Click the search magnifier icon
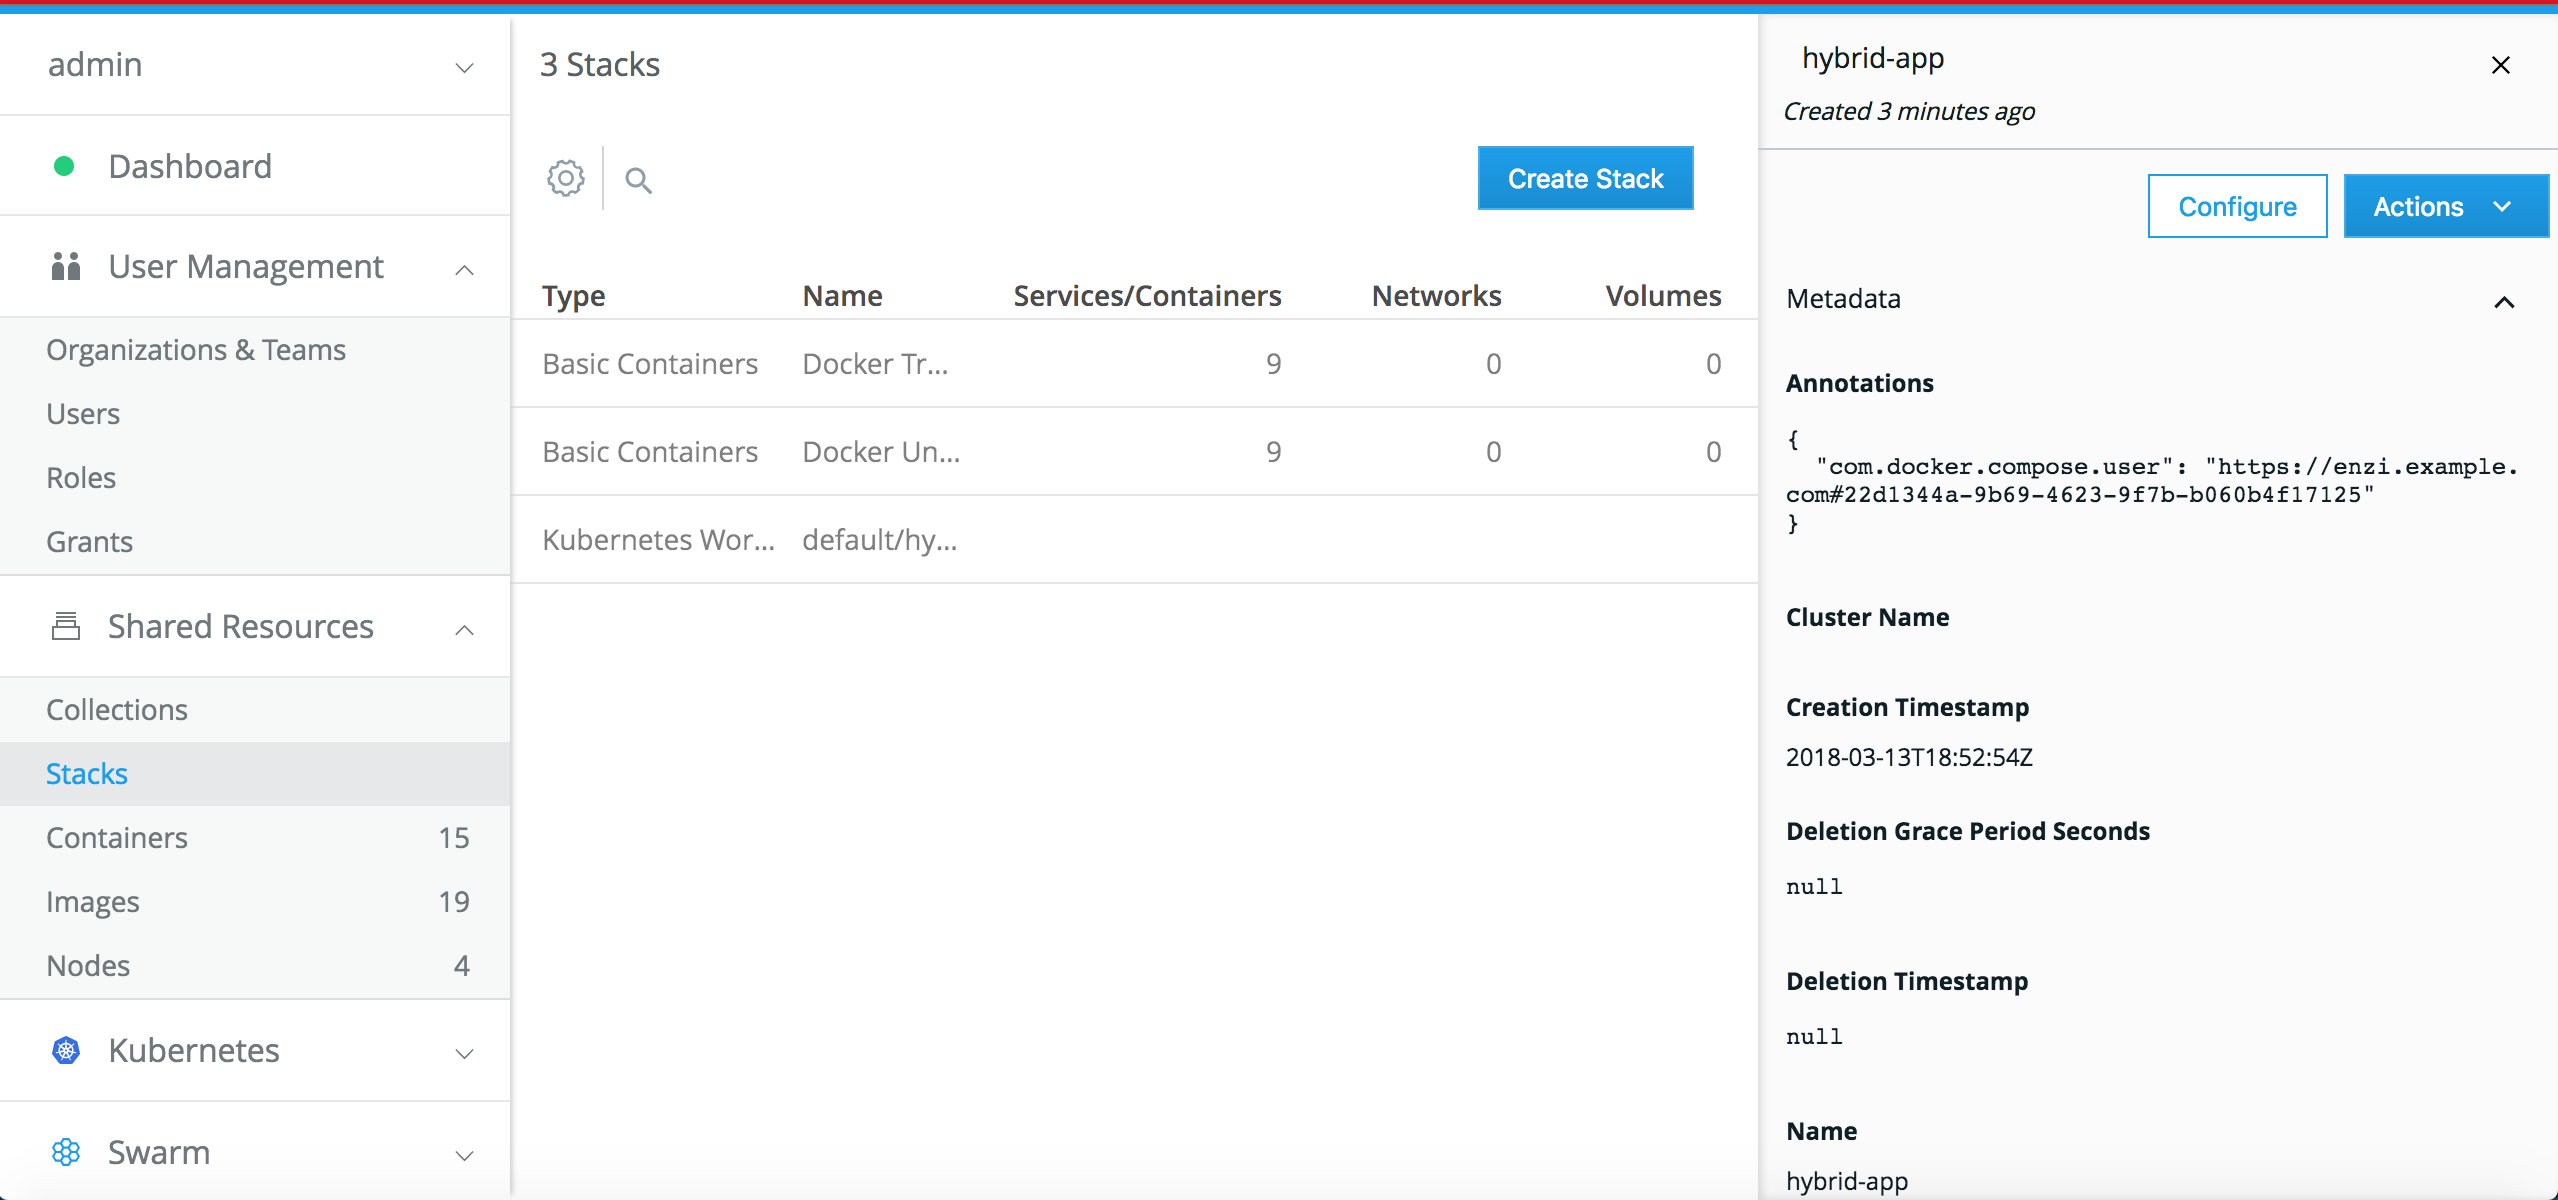This screenshot has width=2558, height=1200. tap(638, 180)
